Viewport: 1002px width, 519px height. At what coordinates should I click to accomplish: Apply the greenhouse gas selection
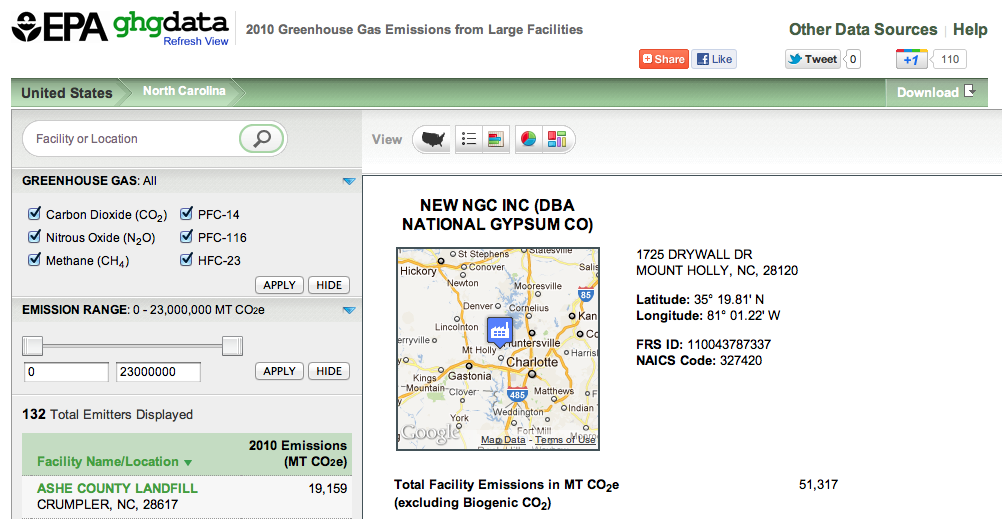coord(279,285)
